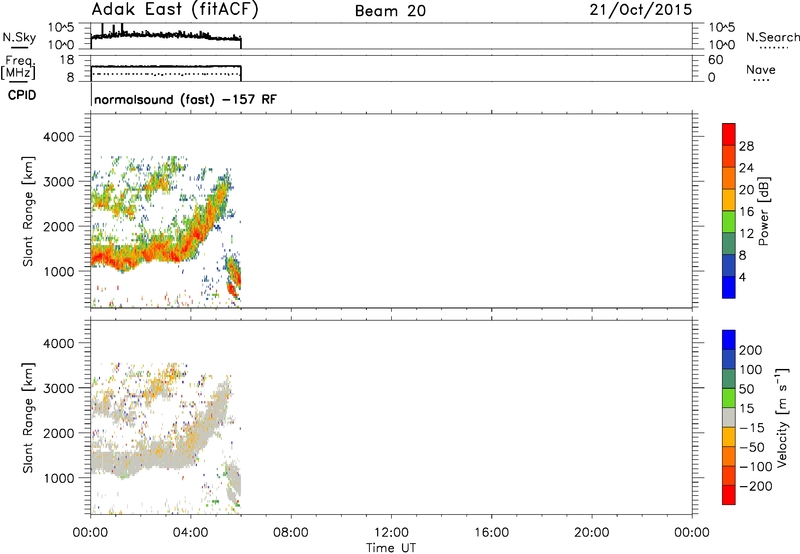Click the 'Velocity [m s-1]' color bar label

tap(782, 417)
